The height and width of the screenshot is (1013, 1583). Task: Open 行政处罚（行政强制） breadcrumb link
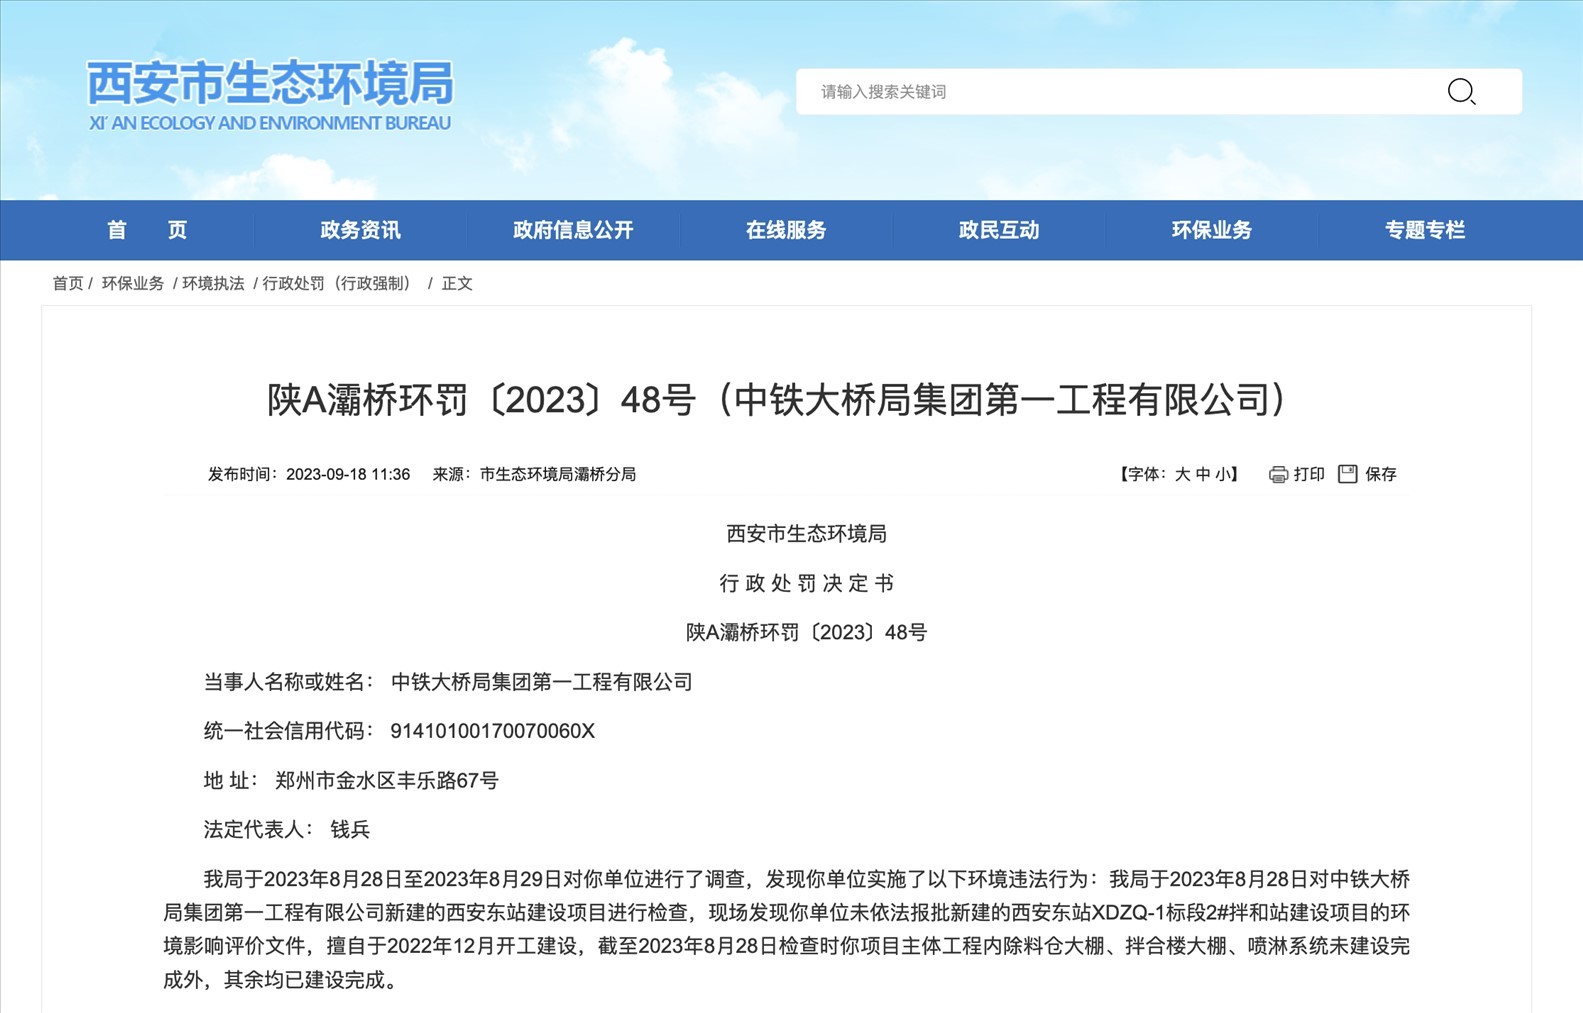tap(338, 284)
